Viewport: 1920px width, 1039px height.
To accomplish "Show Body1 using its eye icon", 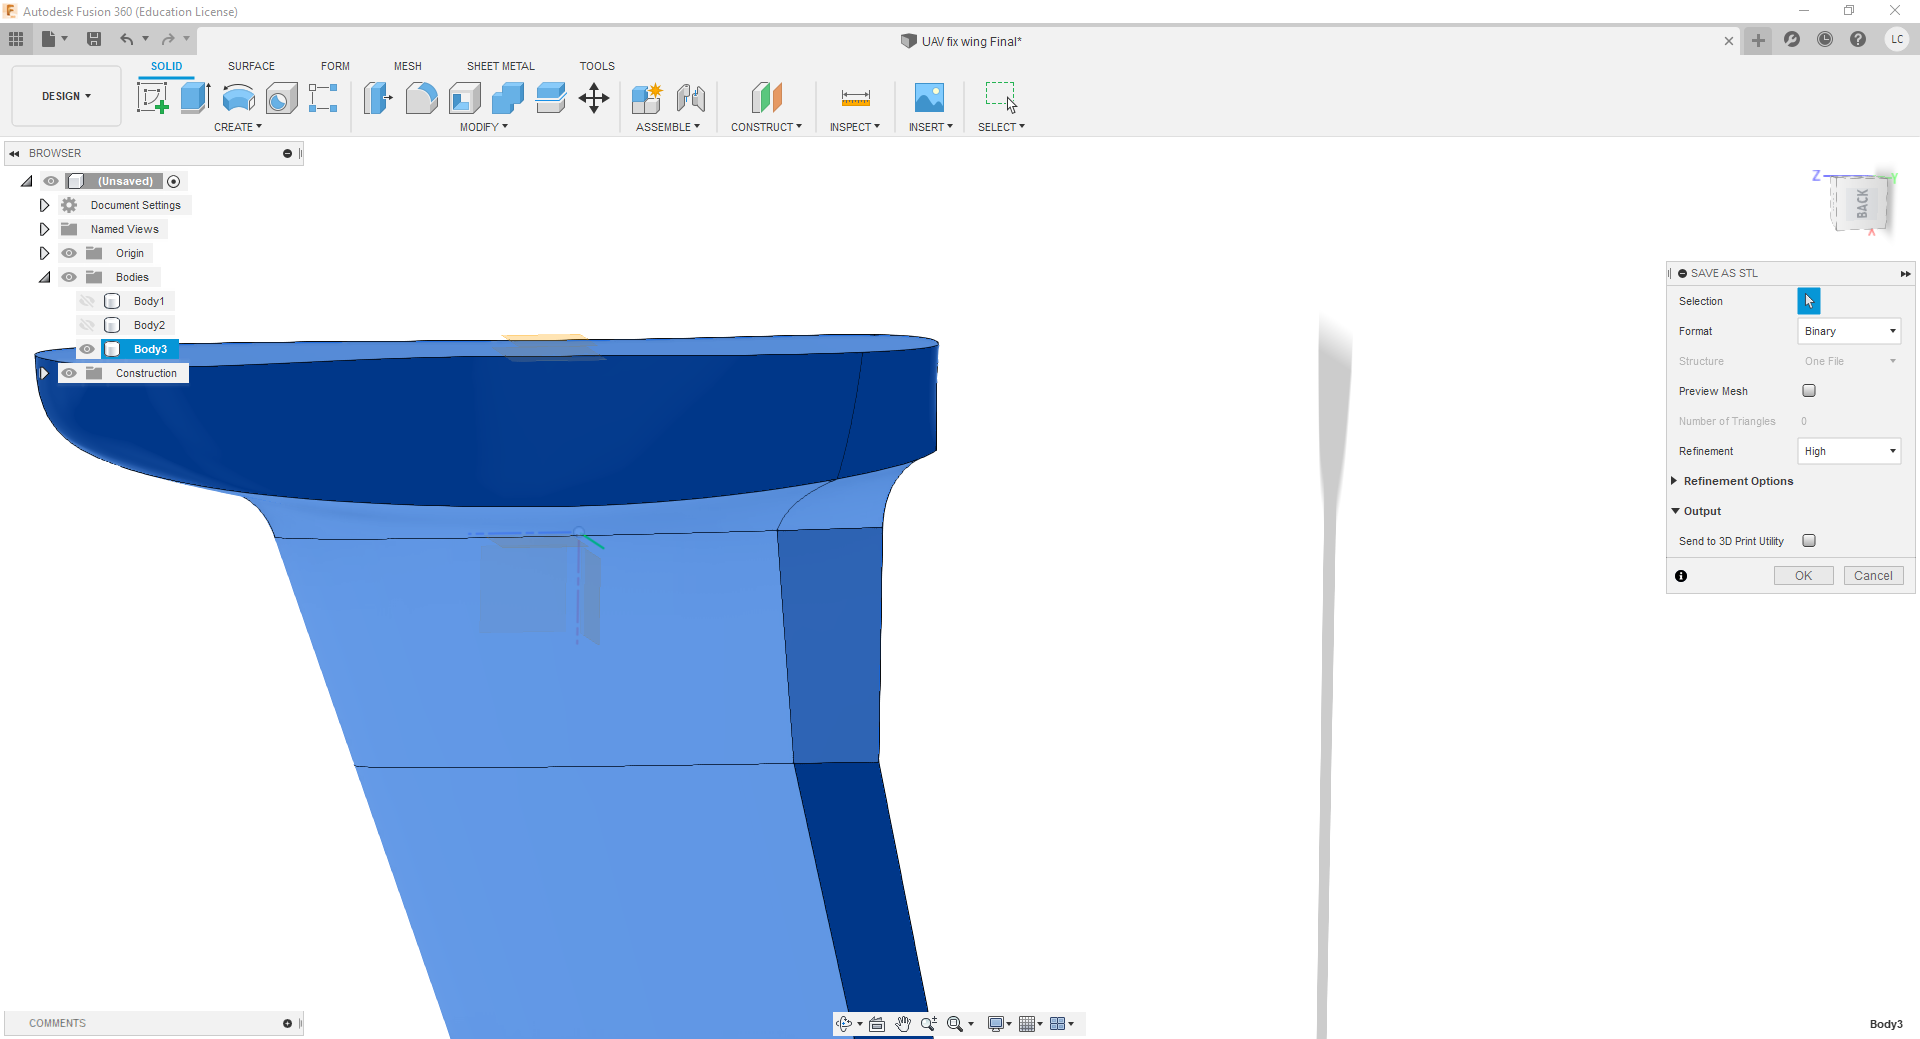I will click(x=87, y=301).
